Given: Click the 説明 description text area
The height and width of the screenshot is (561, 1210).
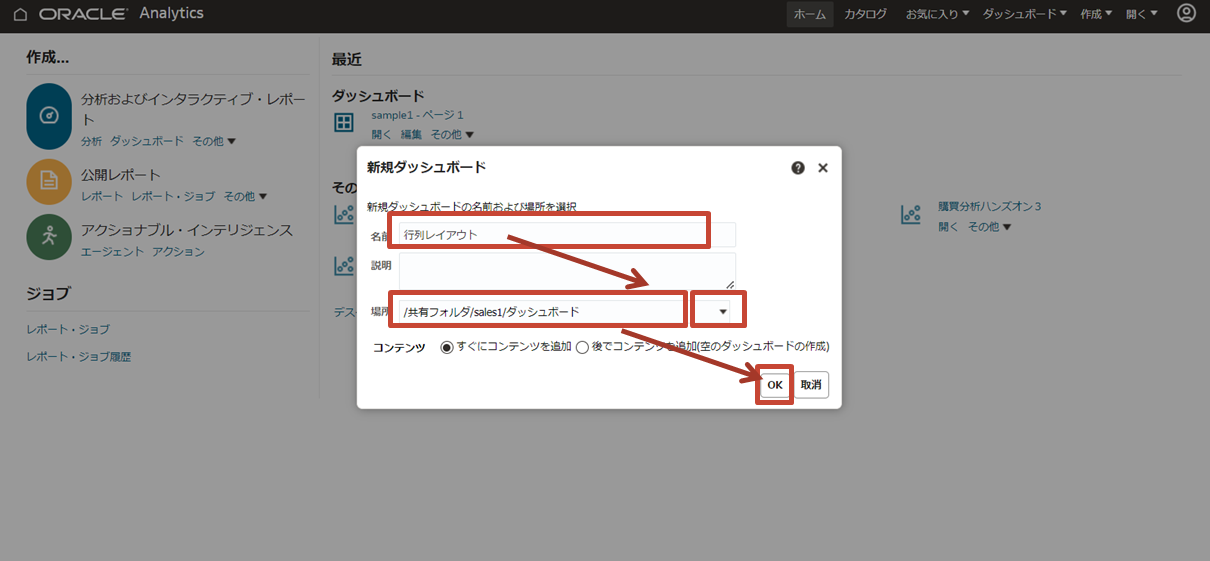Looking at the screenshot, I should point(567,271).
